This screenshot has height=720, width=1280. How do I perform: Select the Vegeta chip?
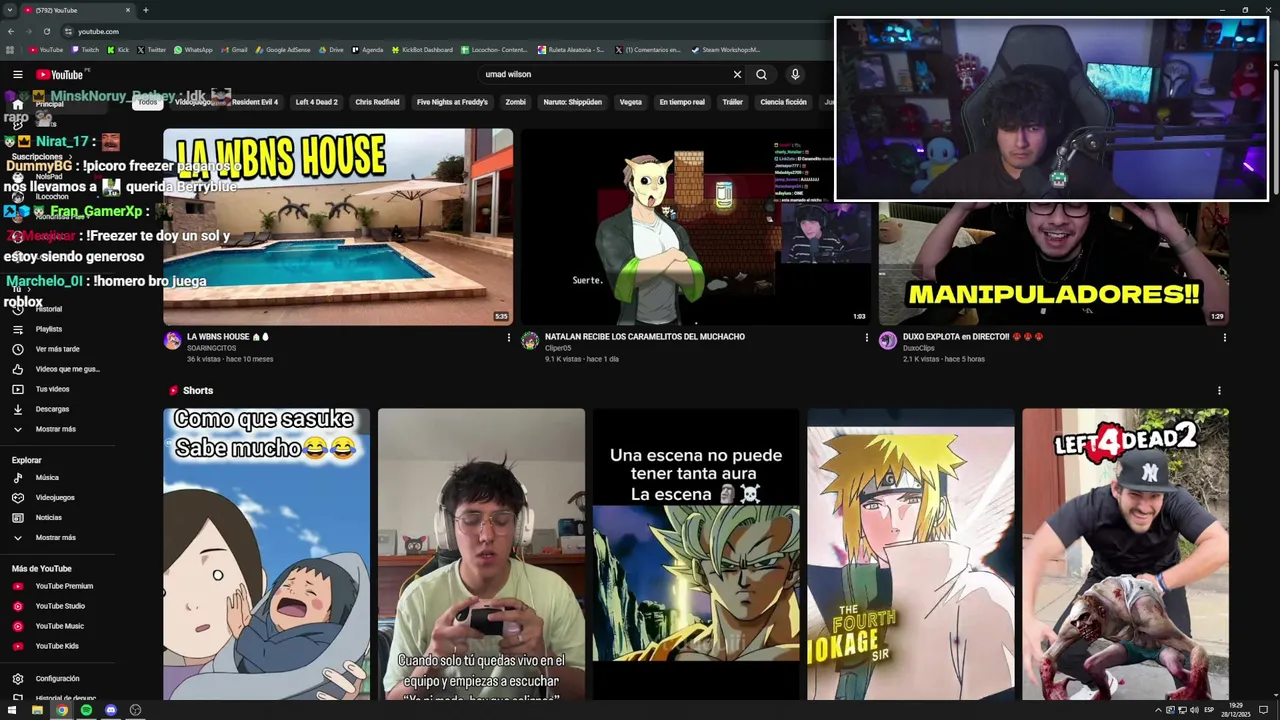click(x=630, y=102)
